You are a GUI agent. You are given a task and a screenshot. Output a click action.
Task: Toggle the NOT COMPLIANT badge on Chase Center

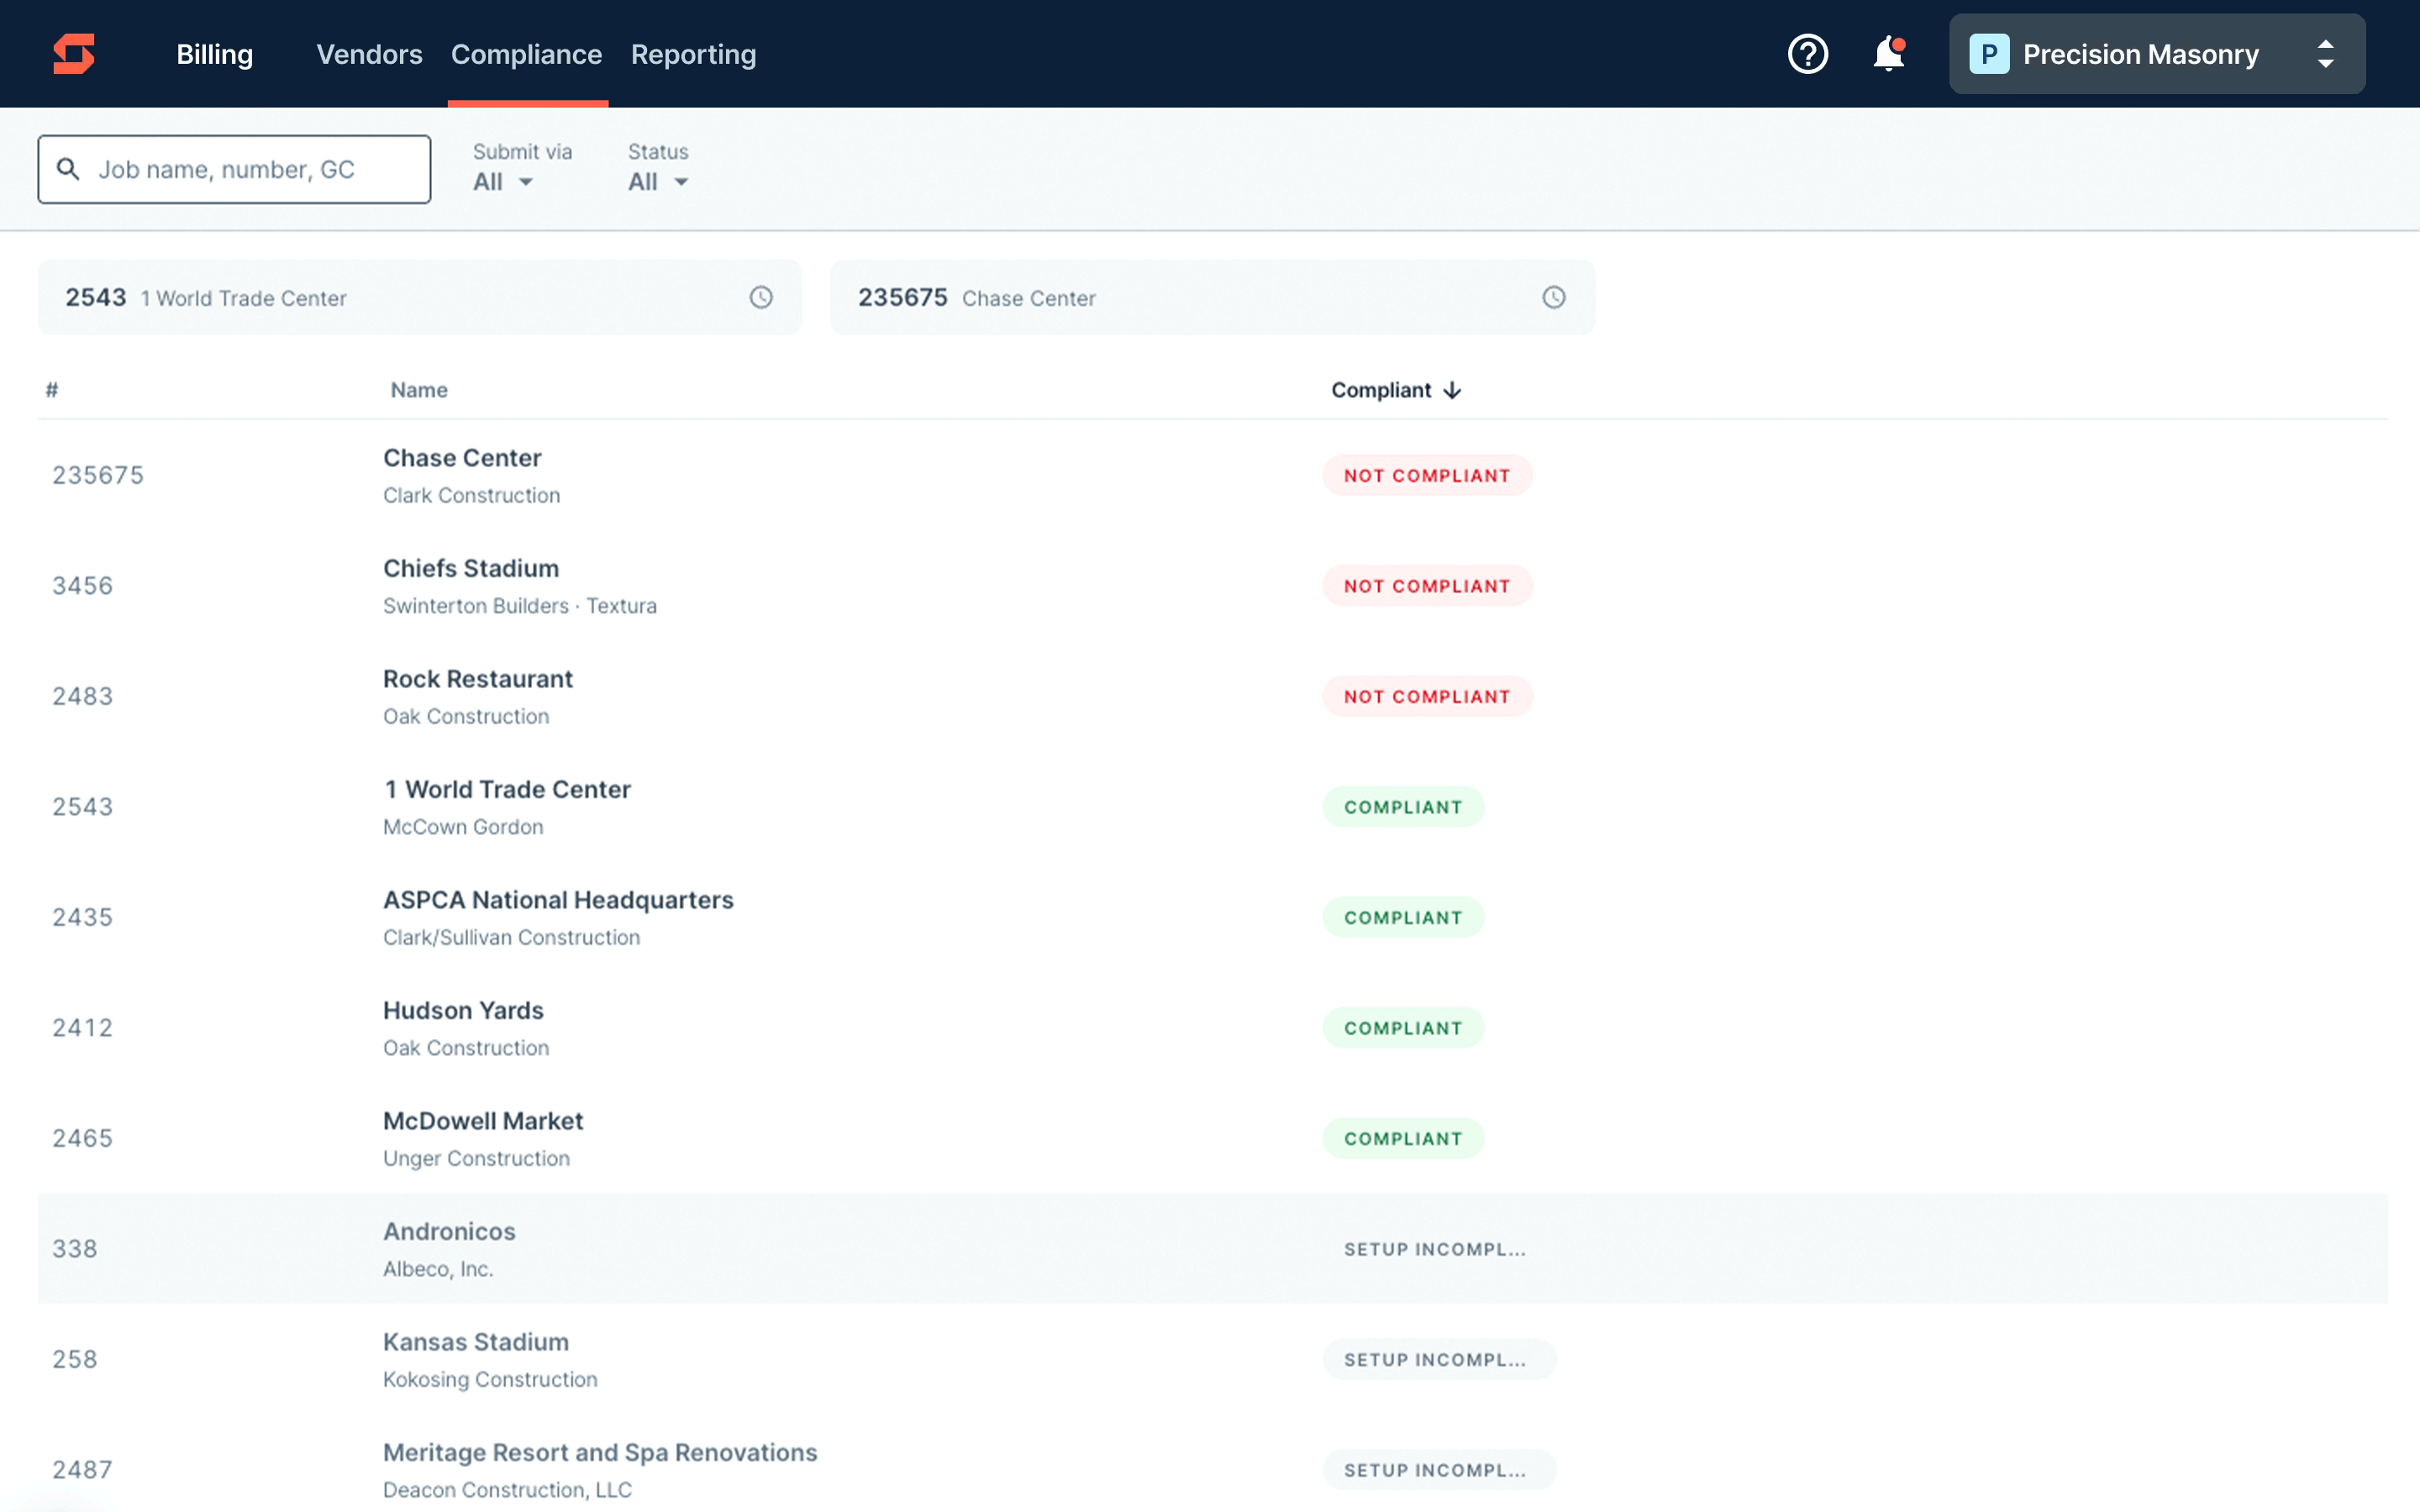[1427, 475]
